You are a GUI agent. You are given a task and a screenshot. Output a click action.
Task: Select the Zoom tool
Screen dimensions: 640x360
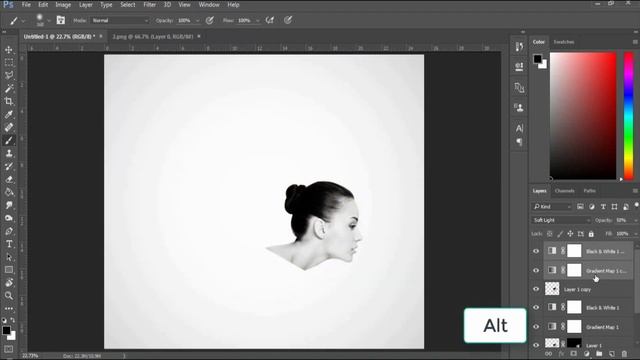9,296
